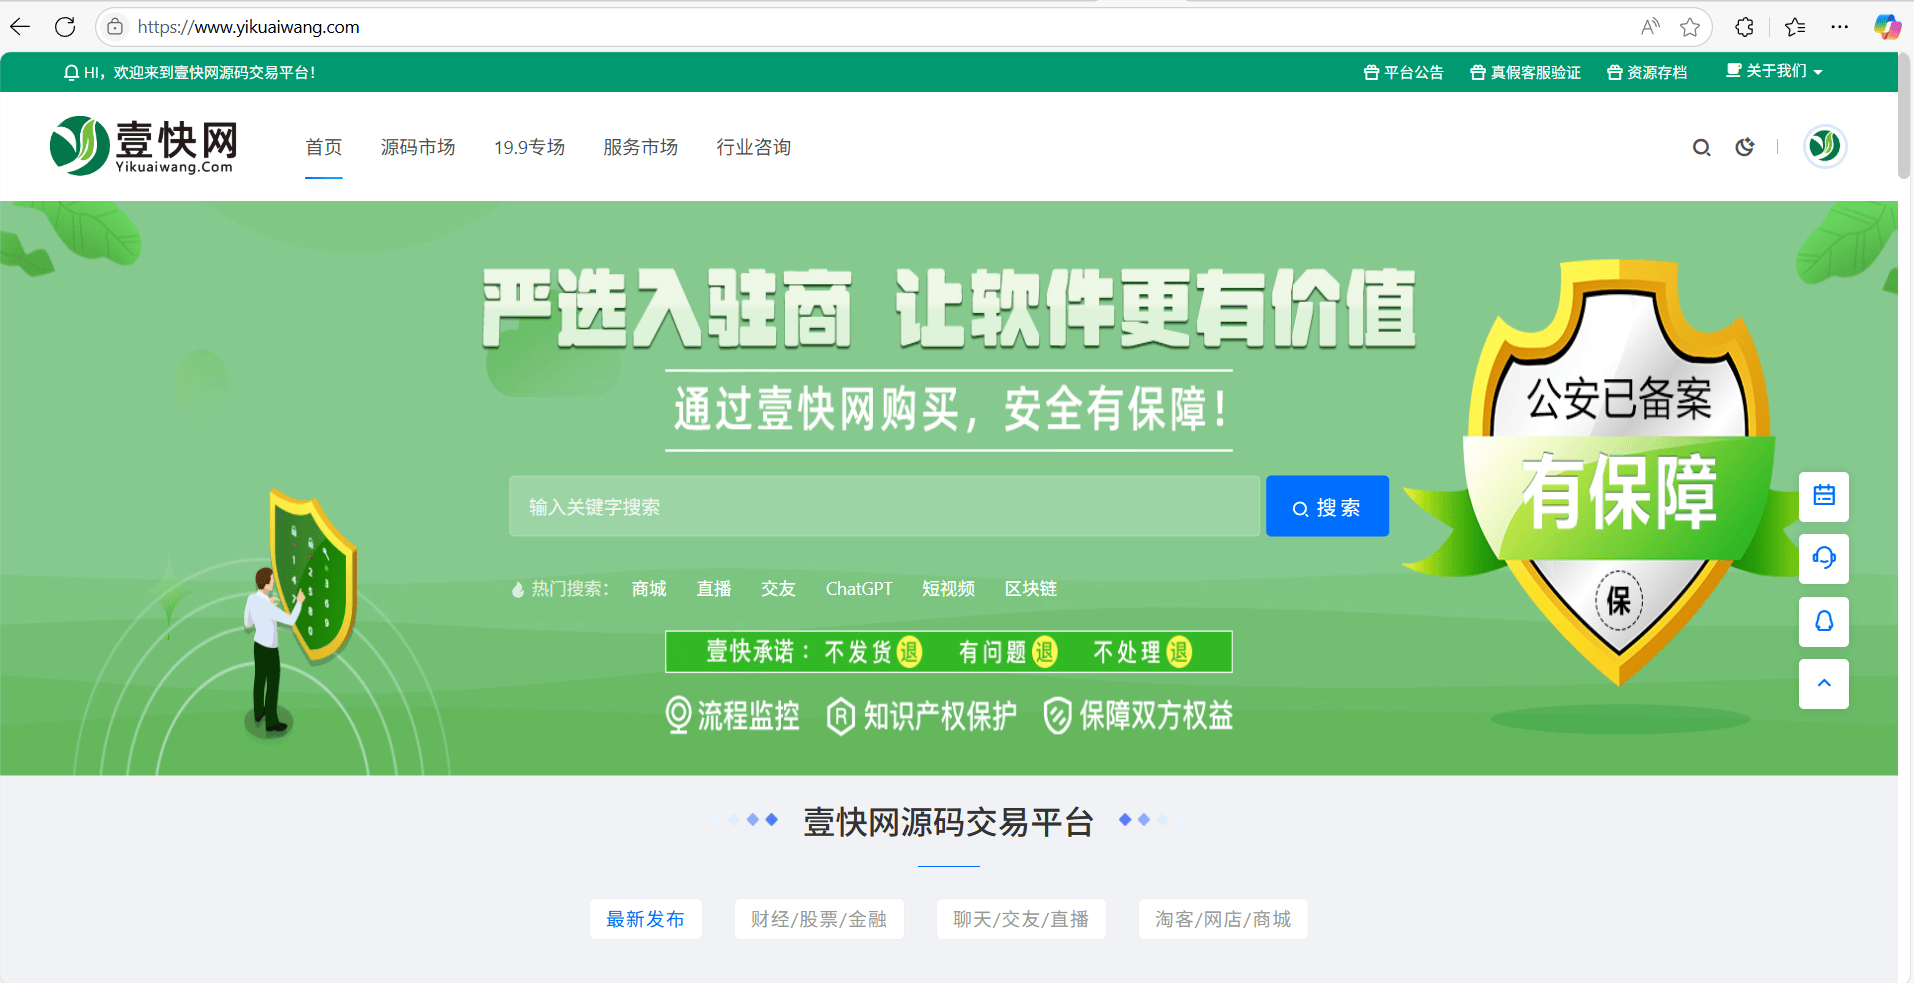Search hot keyword 直播
This screenshot has width=1914, height=983.
714,589
